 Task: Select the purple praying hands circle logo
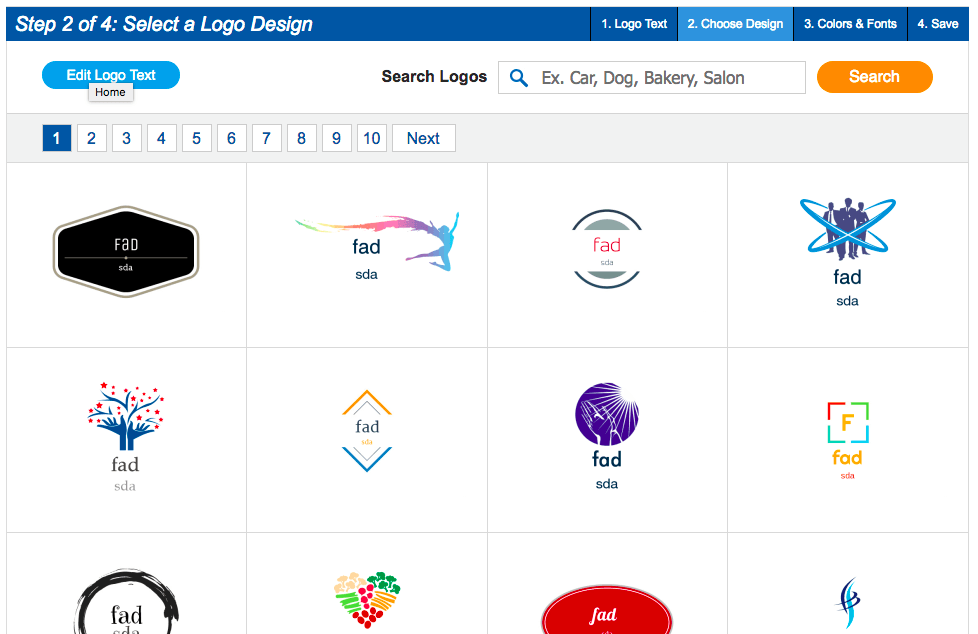pos(607,436)
